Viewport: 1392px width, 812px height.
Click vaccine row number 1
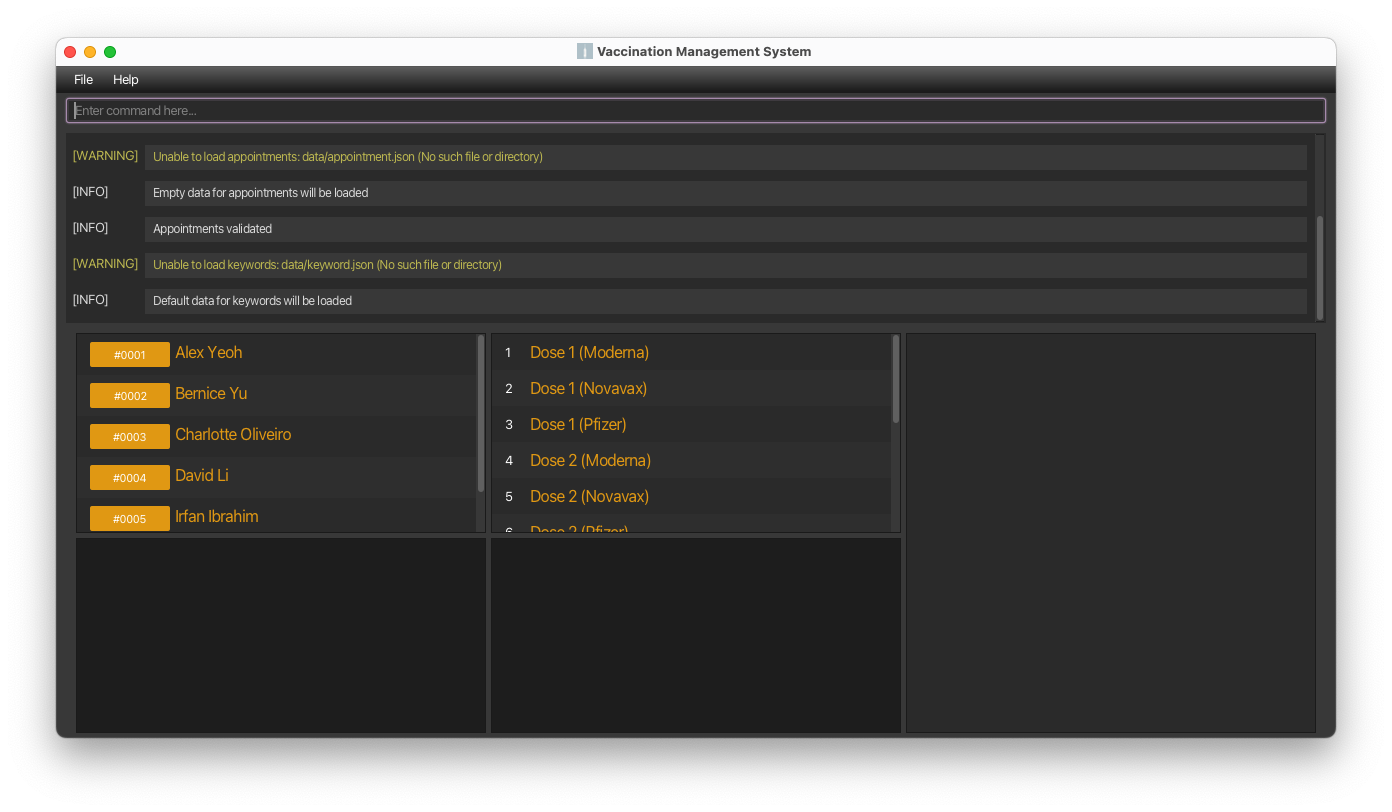(508, 352)
